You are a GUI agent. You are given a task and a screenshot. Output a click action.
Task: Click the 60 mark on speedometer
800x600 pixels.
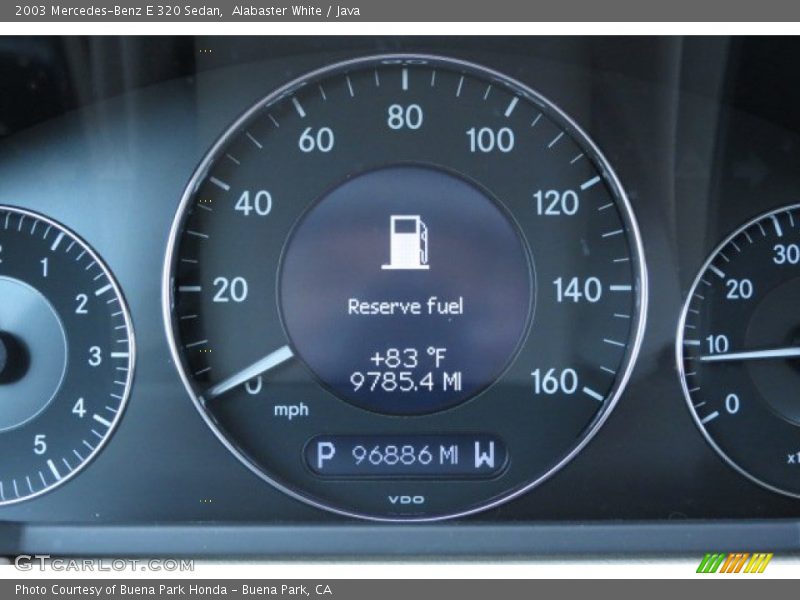pos(316,139)
